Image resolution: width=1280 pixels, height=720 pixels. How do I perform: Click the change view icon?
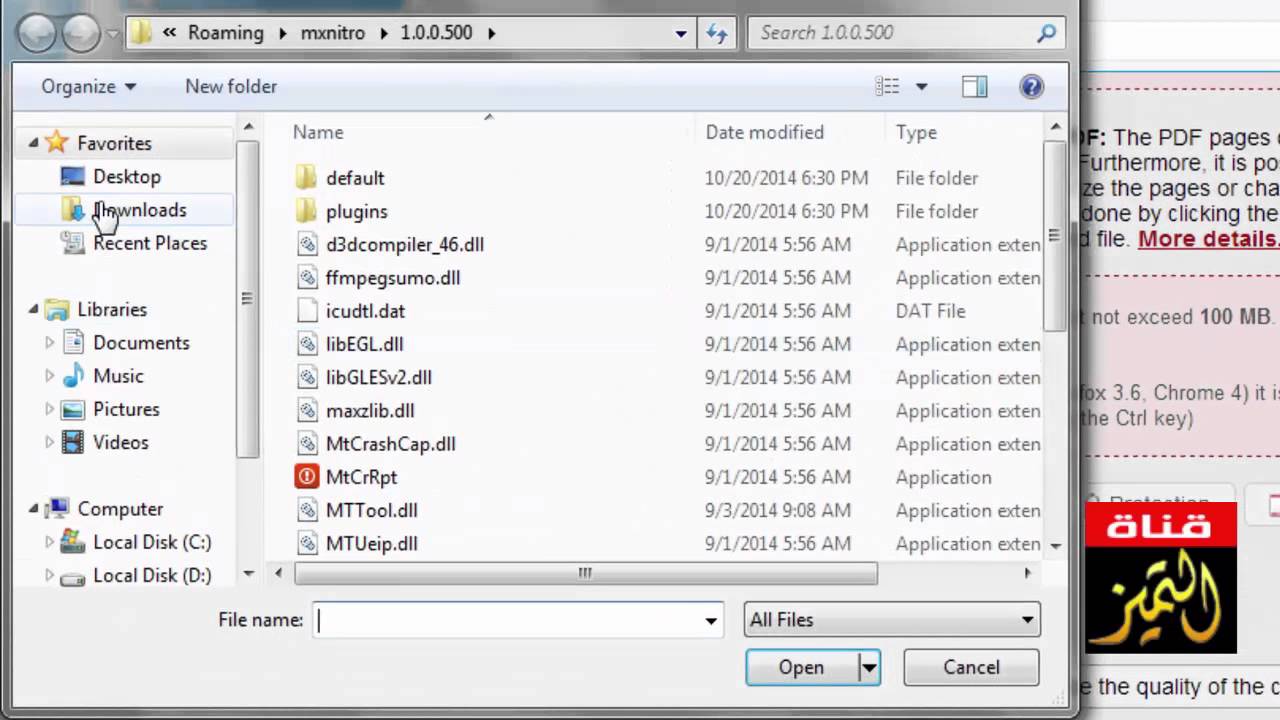[x=887, y=87]
